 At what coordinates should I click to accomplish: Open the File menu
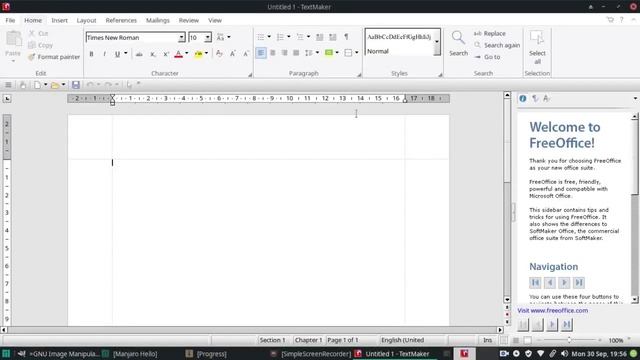pyautogui.click(x=10, y=20)
